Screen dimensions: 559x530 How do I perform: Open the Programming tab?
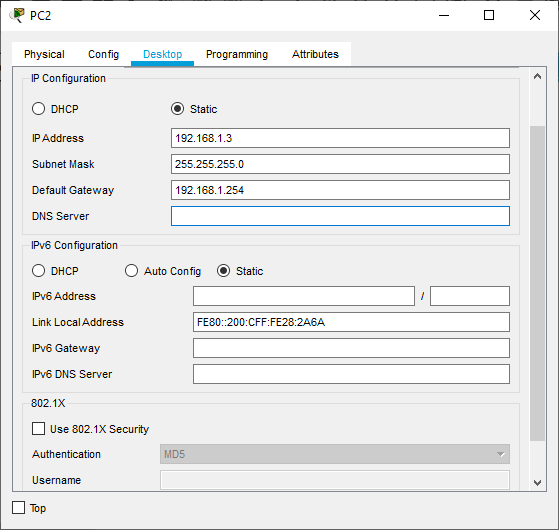point(237,54)
